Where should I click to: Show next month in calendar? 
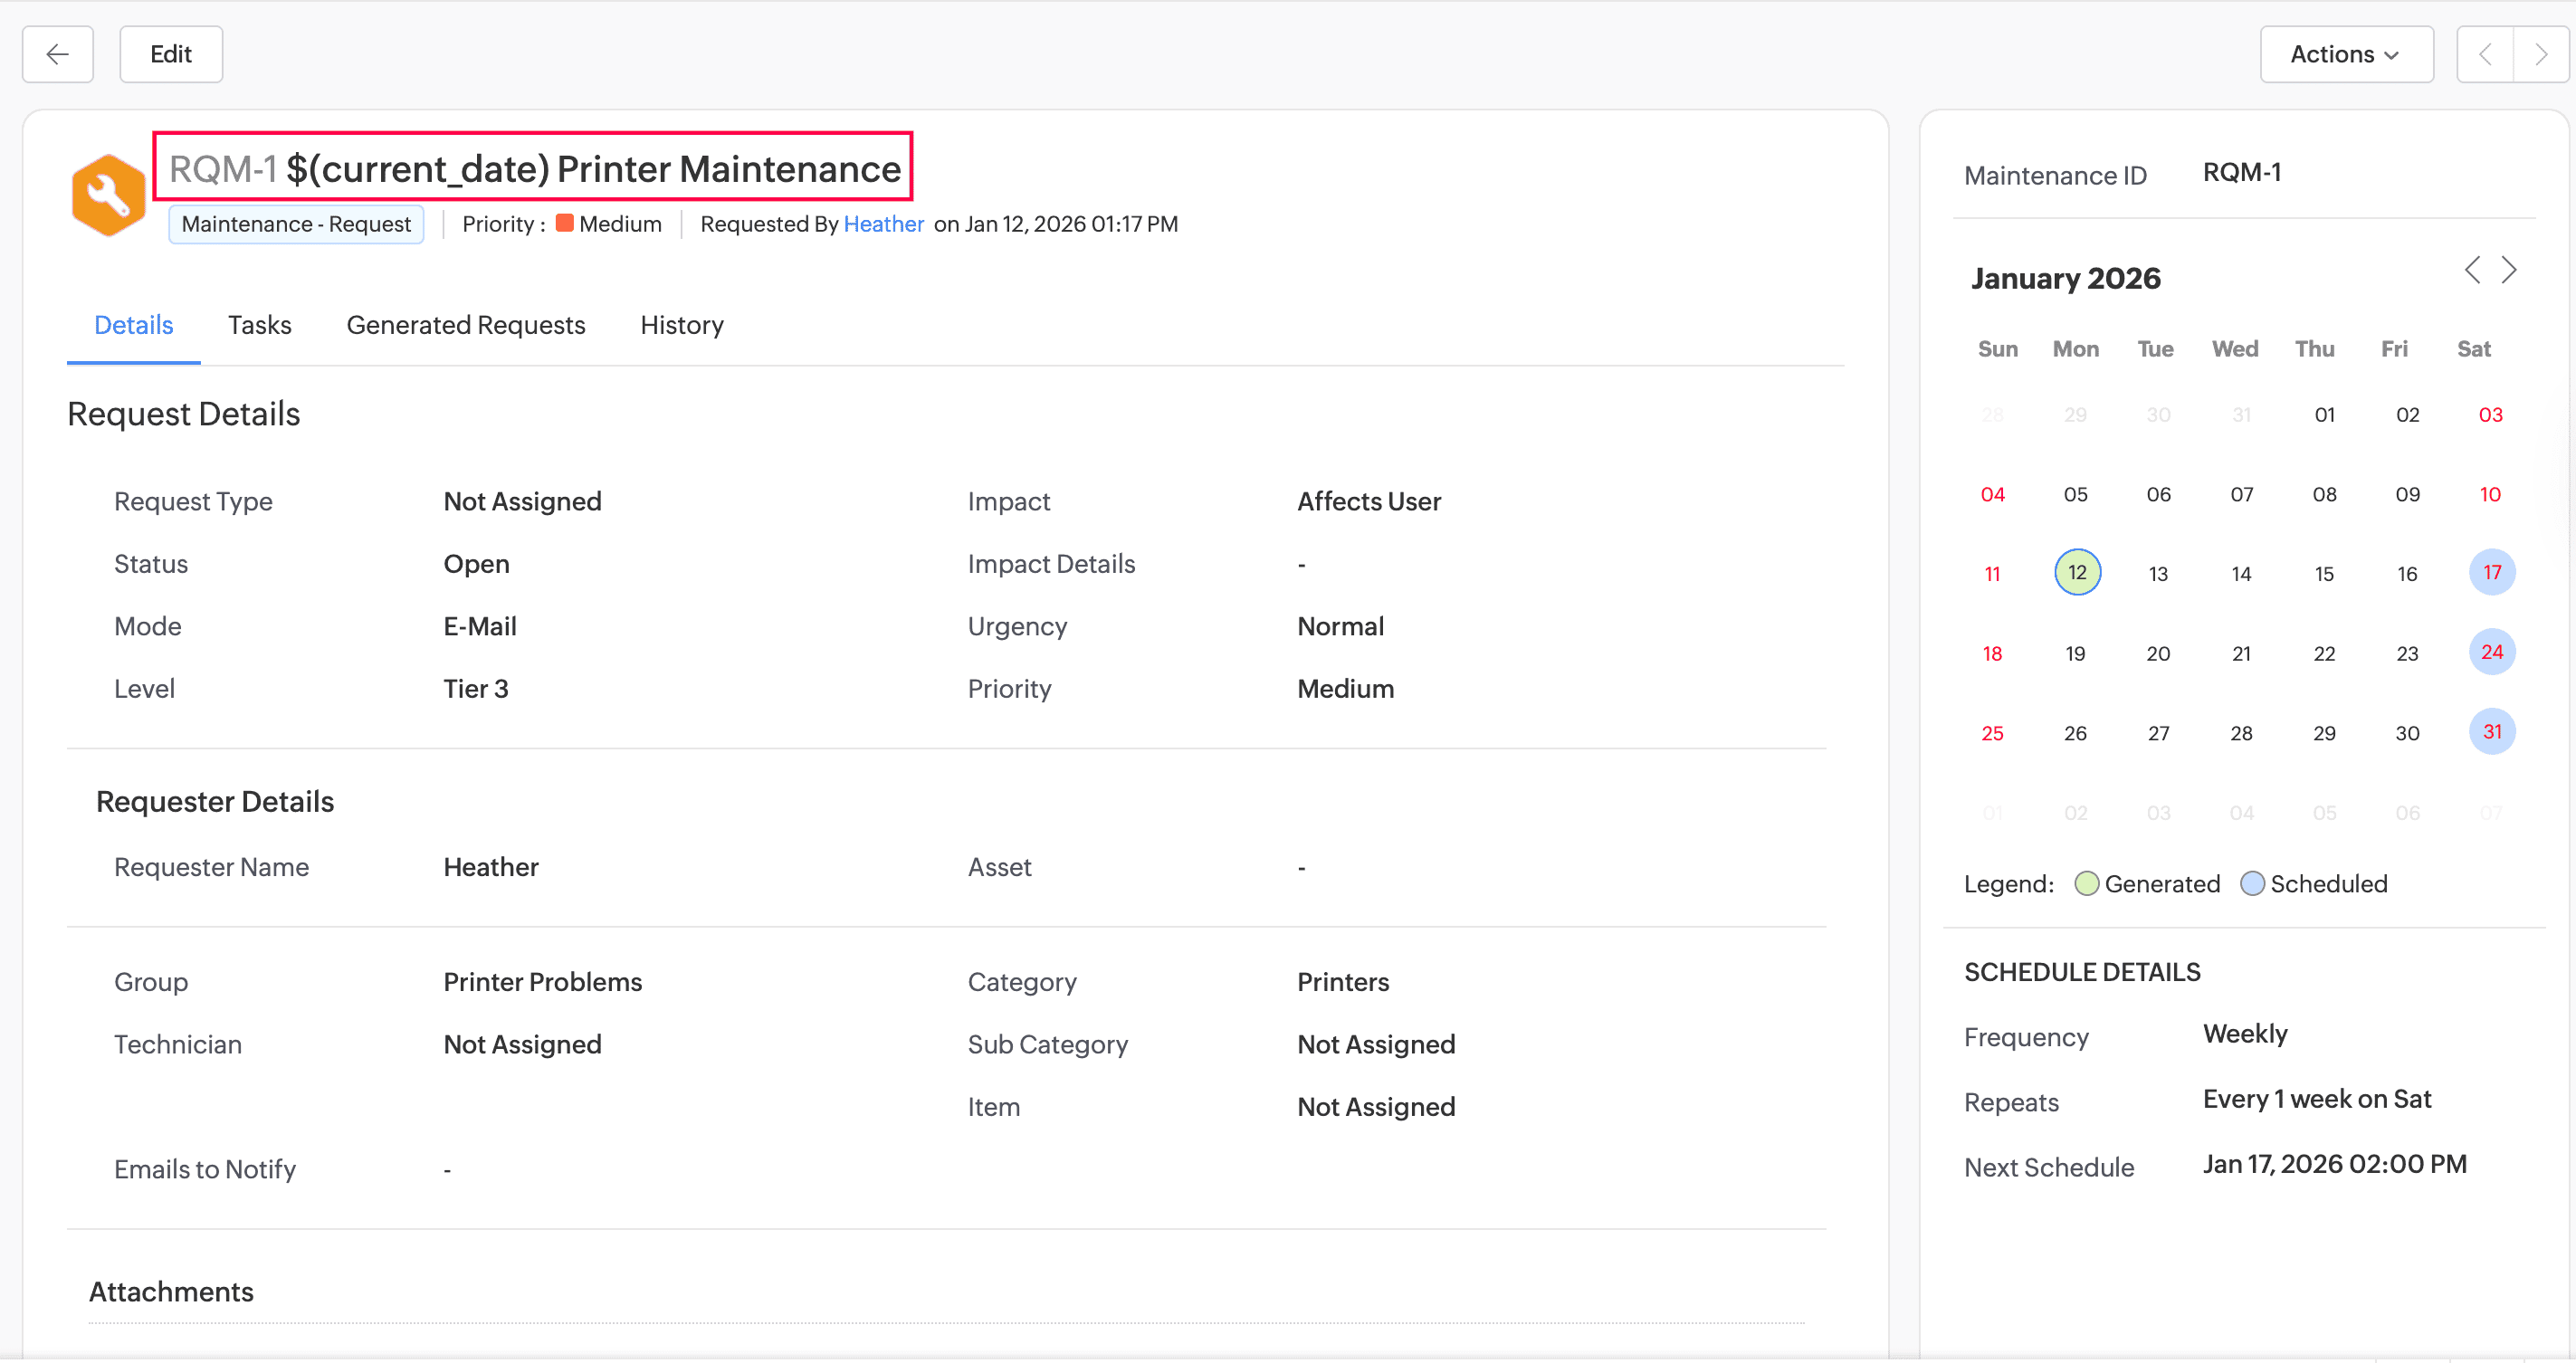pyautogui.click(x=2509, y=270)
